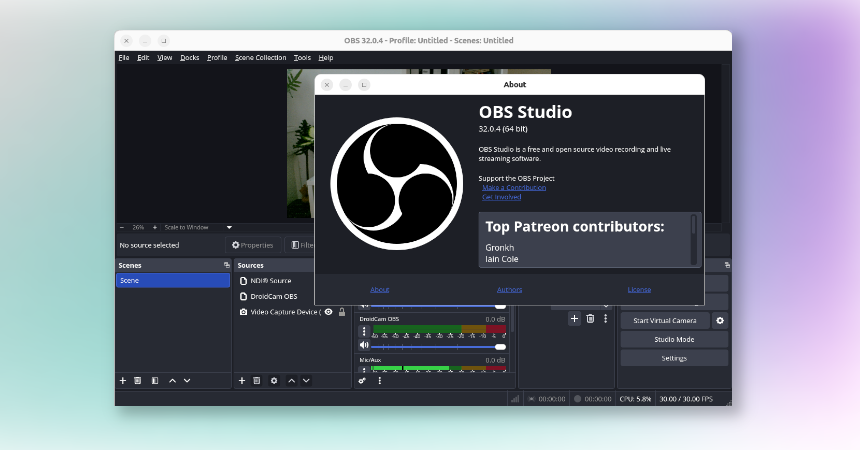The width and height of the screenshot is (860, 450).
Task: Toggle Studio Mode
Action: click(673, 339)
